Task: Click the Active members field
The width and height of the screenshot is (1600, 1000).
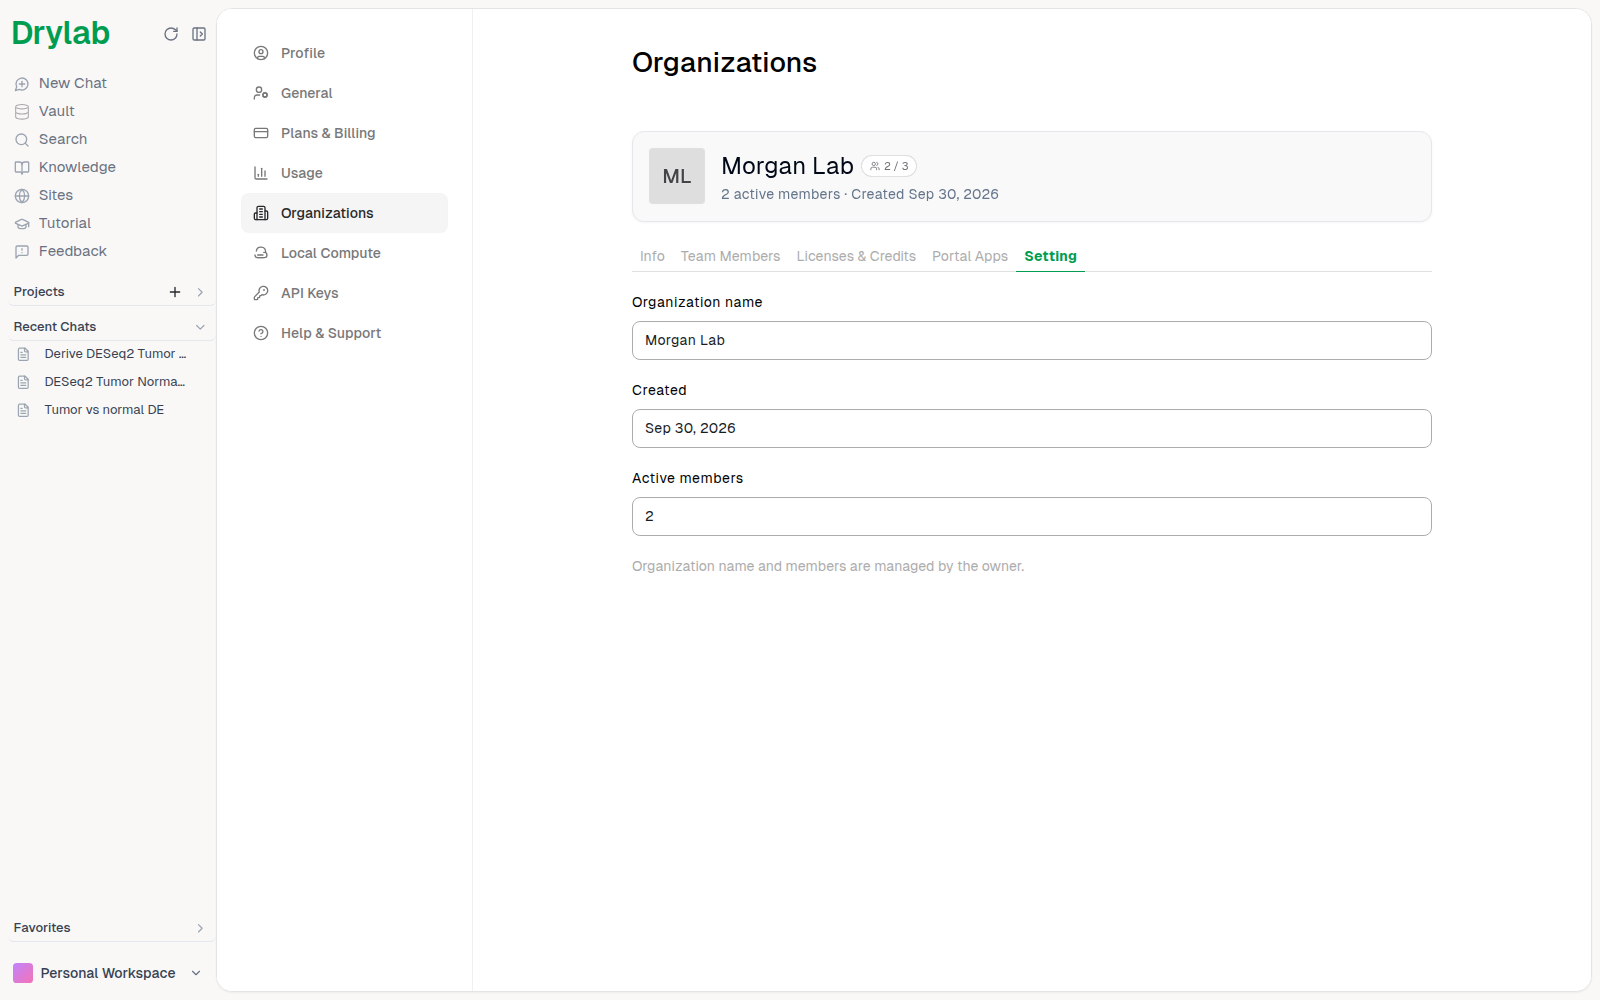Action: point(1032,516)
